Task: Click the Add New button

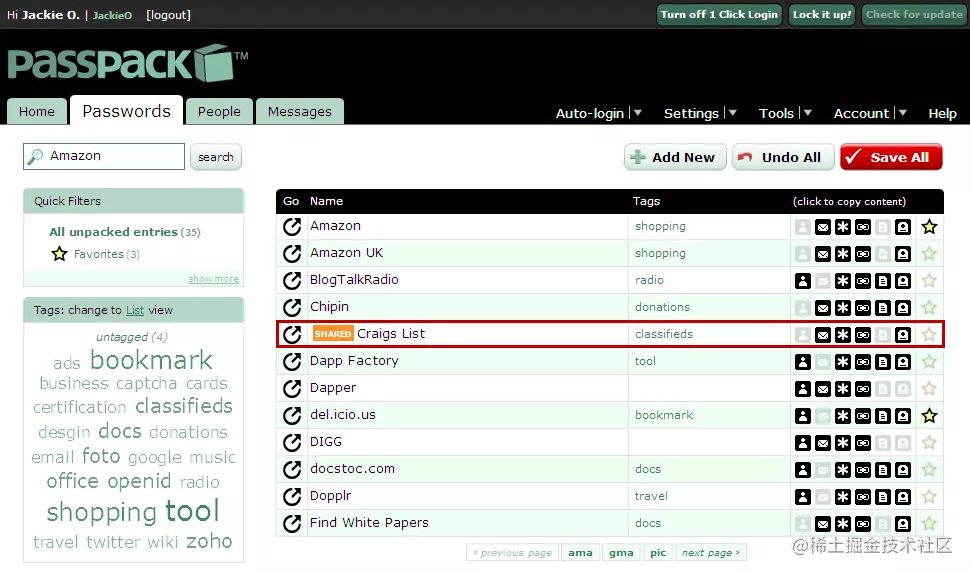Action: click(675, 157)
